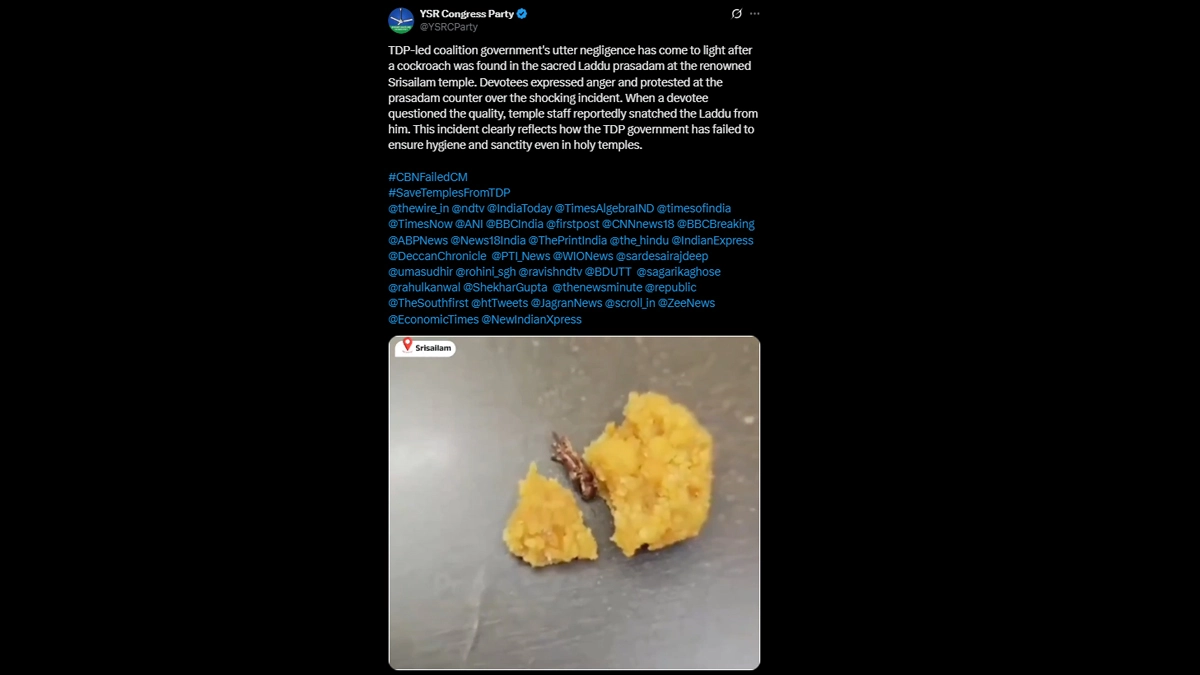Open the @sardesairajdeep mention
1200x675 pixels.
click(x=661, y=256)
